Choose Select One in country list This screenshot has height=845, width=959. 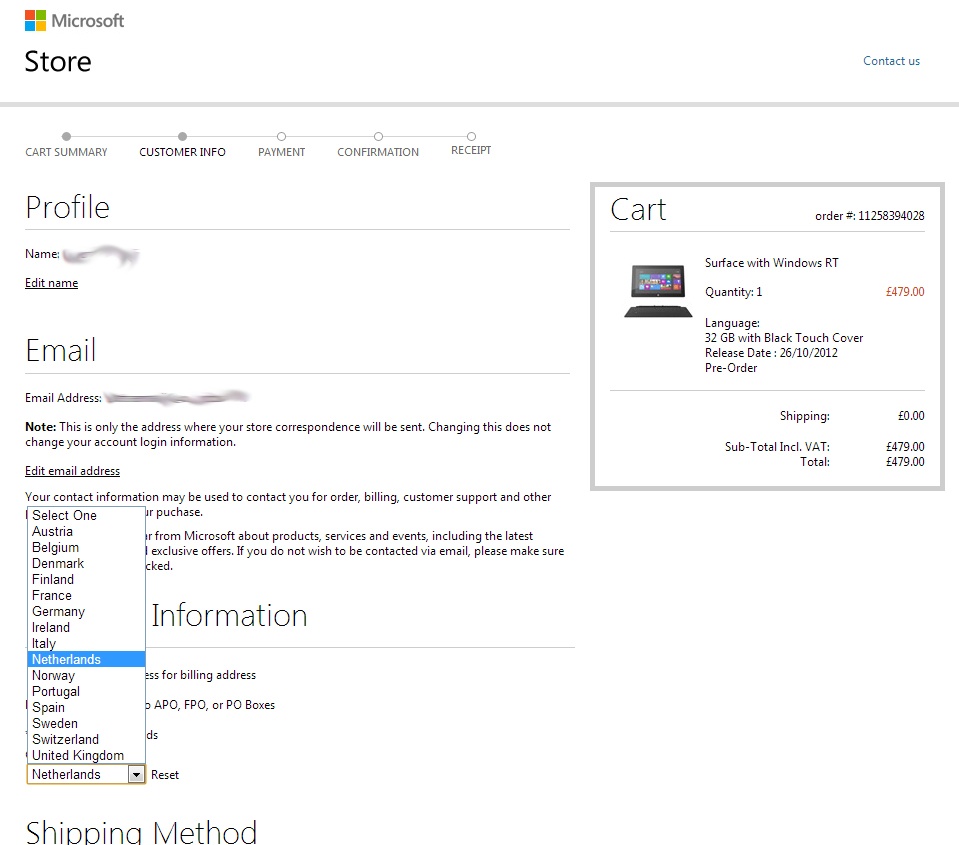[86, 515]
